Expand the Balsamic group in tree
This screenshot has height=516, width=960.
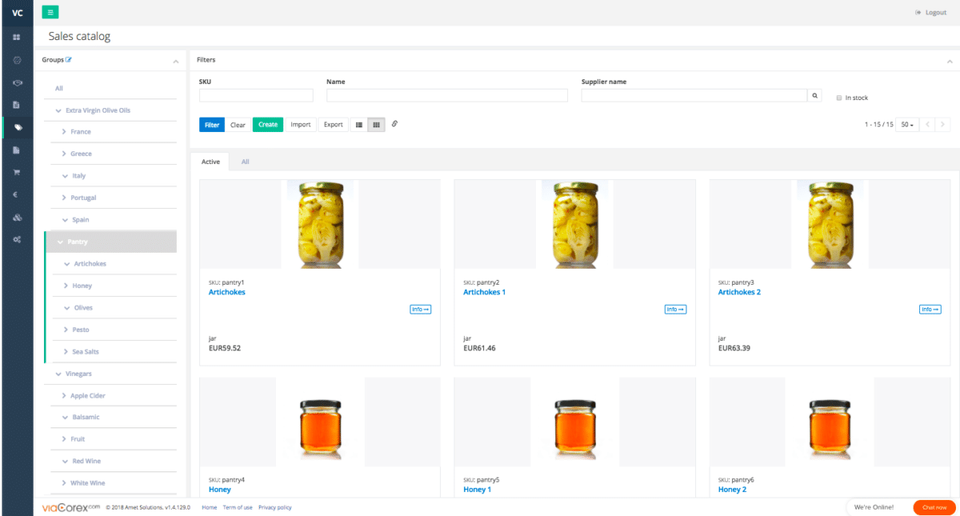pos(64,417)
